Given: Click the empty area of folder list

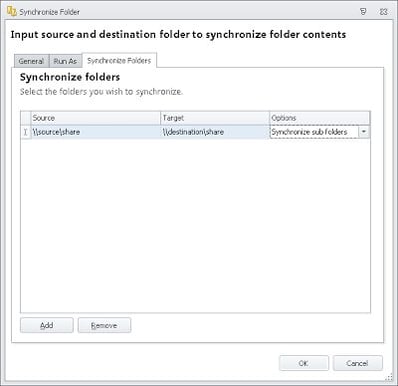Looking at the screenshot, I should point(195,225).
